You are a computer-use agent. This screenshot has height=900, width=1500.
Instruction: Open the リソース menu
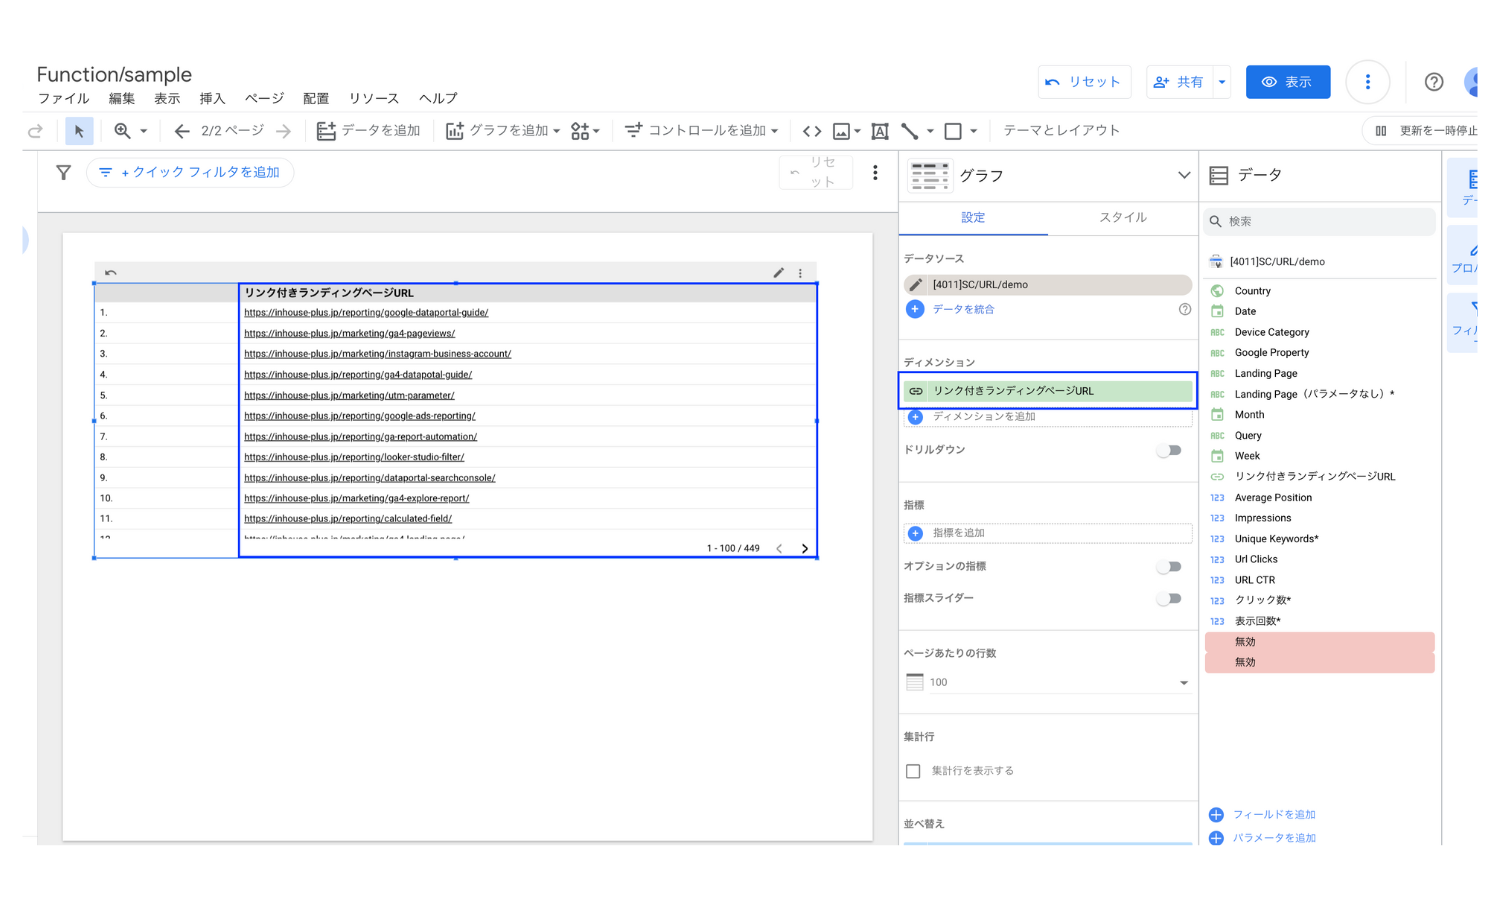pyautogui.click(x=374, y=98)
